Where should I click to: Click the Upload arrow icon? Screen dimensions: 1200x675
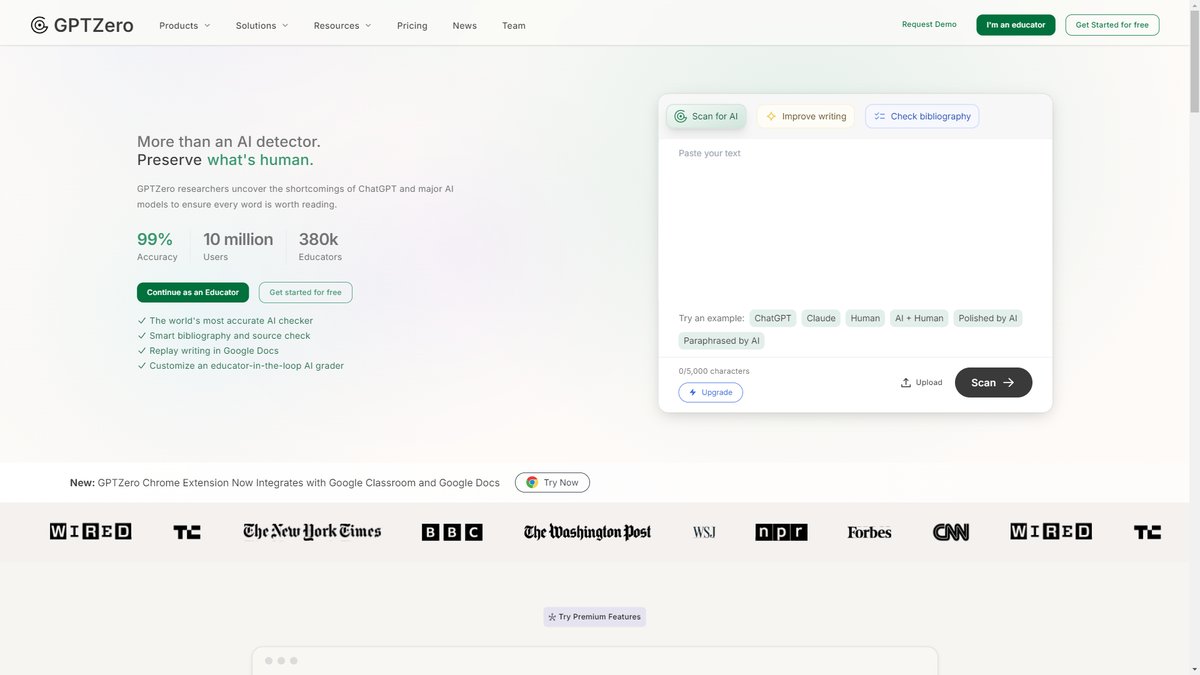(906, 383)
